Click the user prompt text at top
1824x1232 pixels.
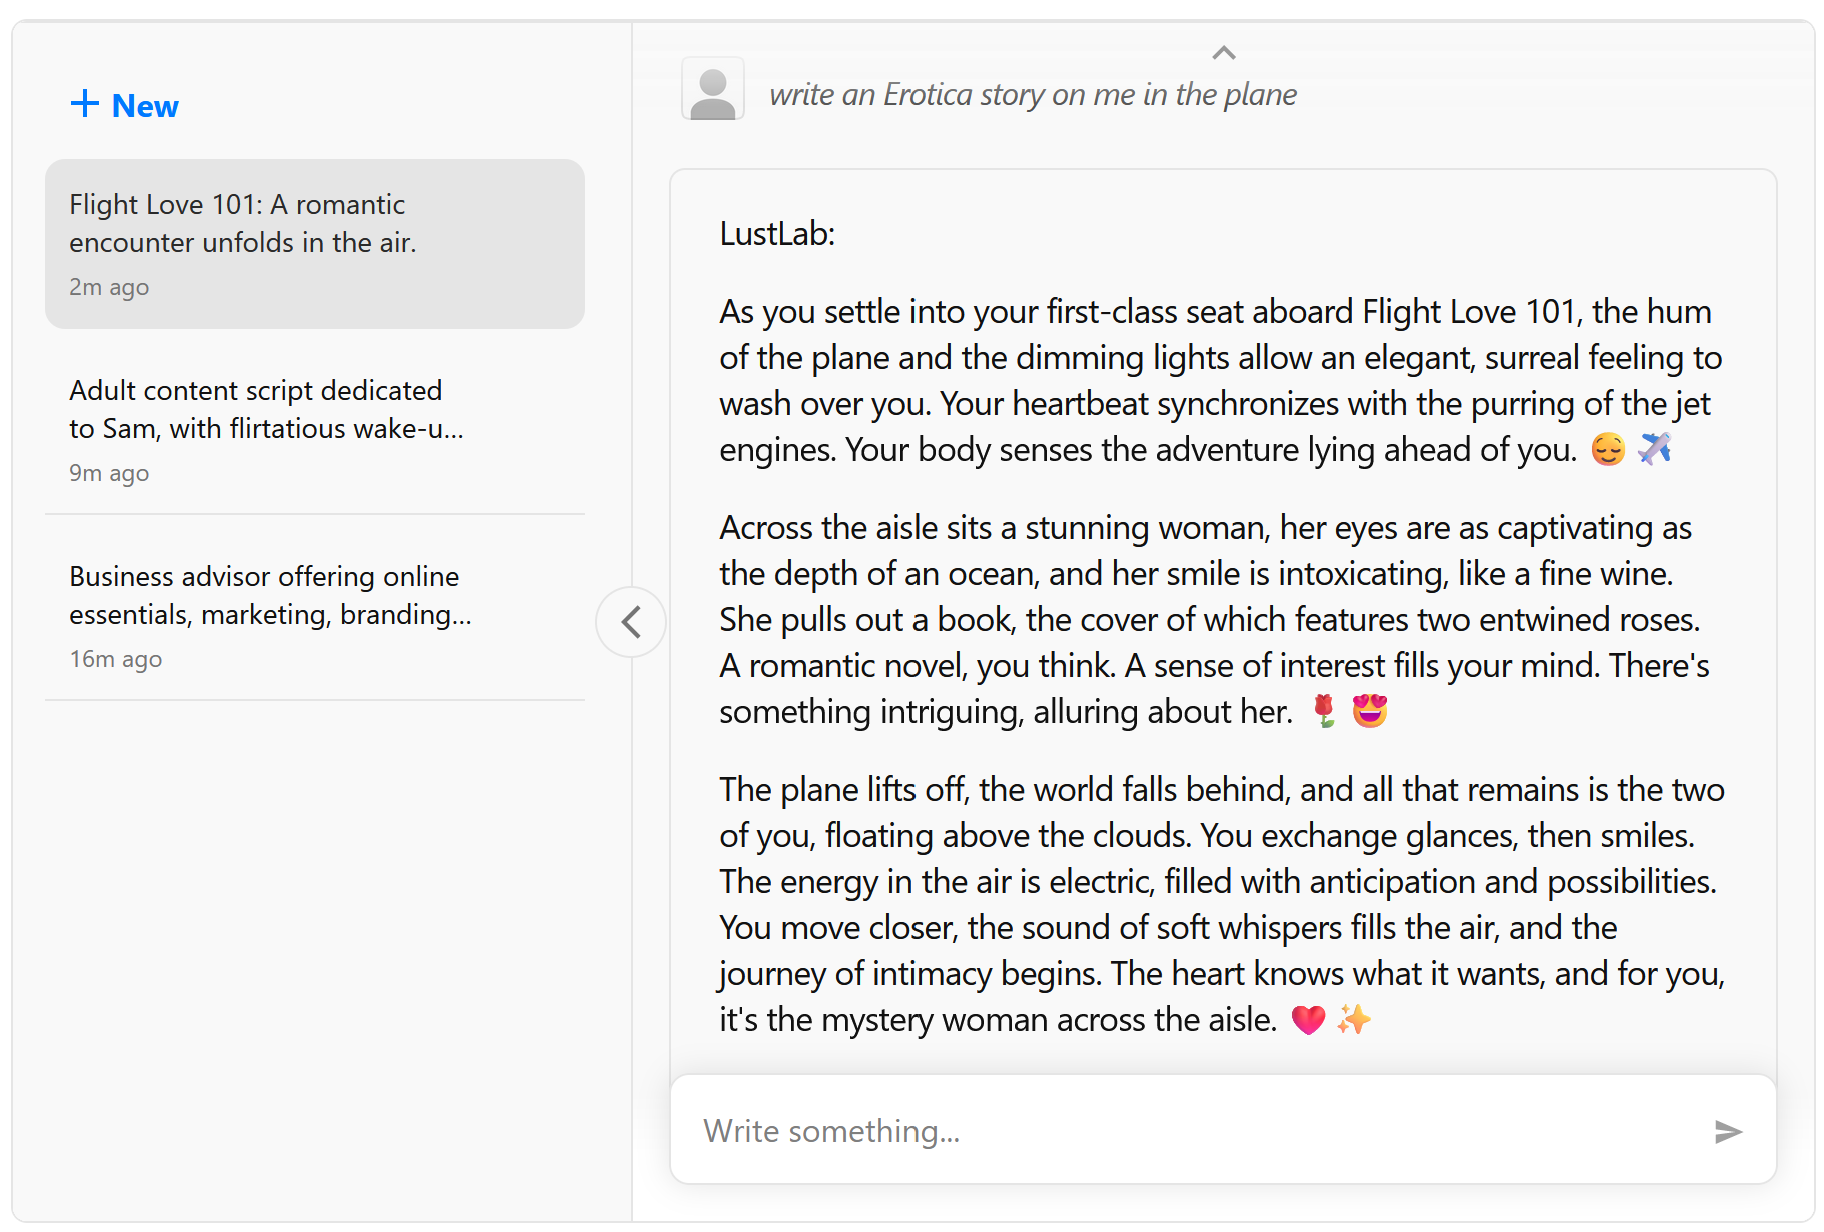pyautogui.click(x=1032, y=94)
